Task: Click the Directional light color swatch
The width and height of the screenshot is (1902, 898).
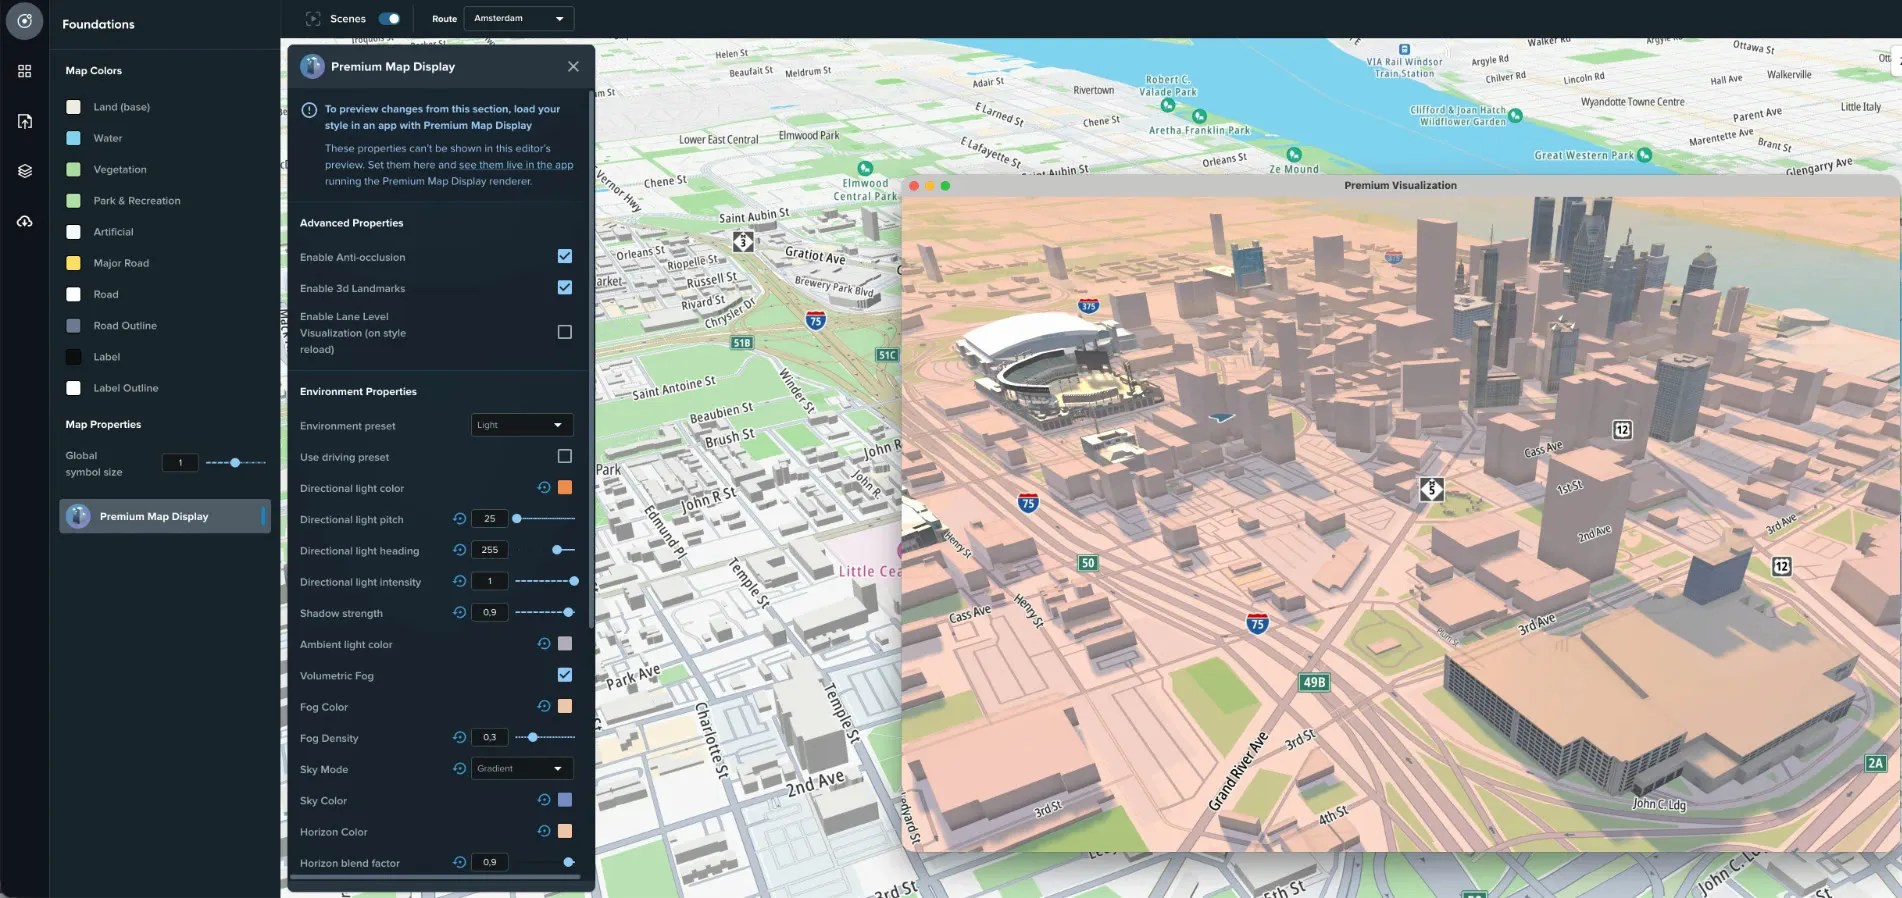Action: (x=565, y=488)
